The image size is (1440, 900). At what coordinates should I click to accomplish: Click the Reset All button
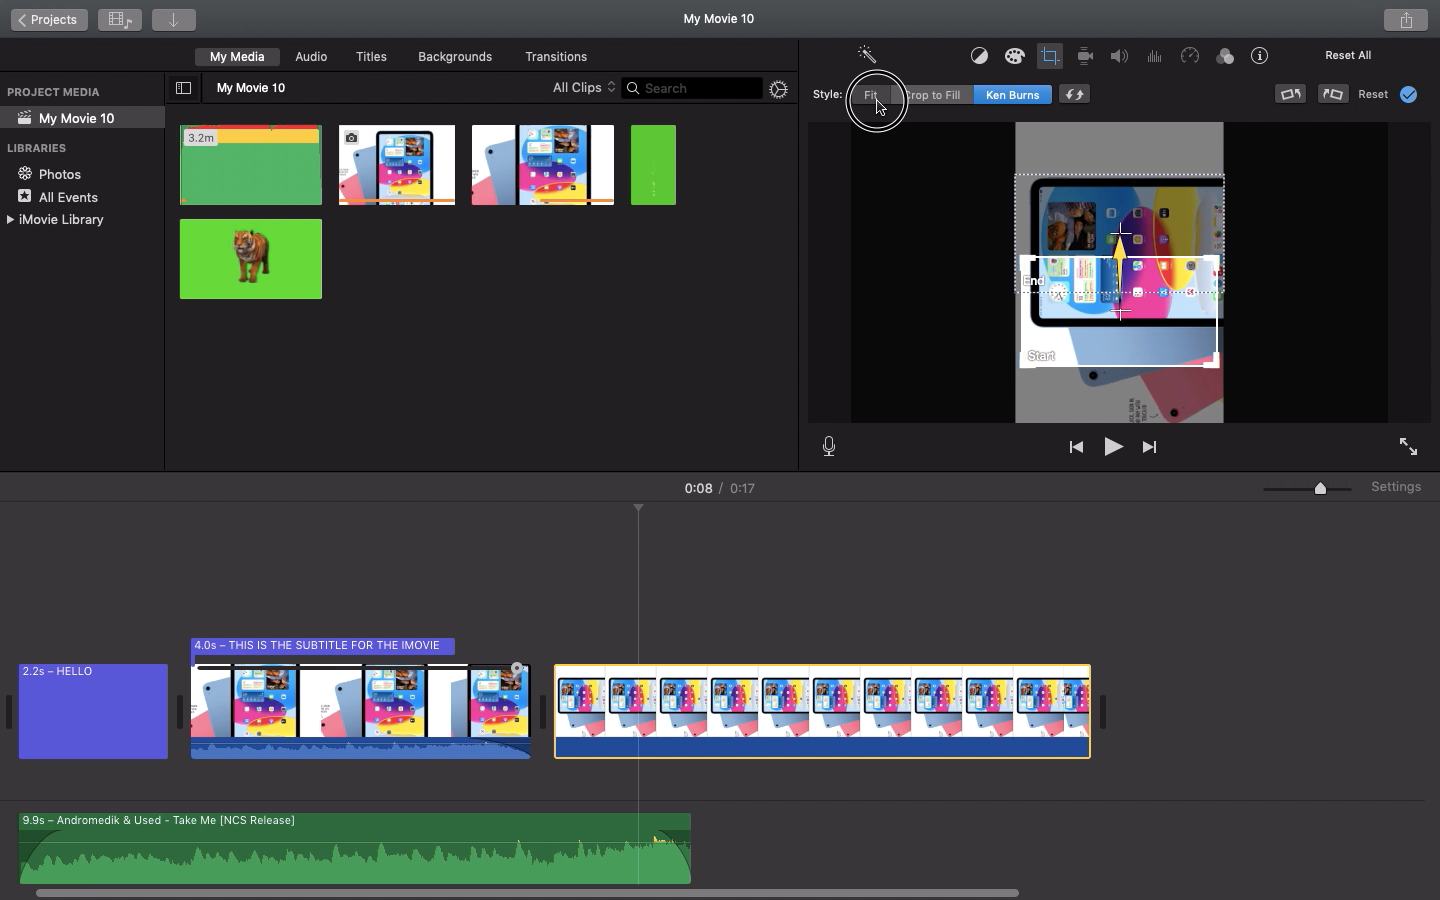point(1347,56)
